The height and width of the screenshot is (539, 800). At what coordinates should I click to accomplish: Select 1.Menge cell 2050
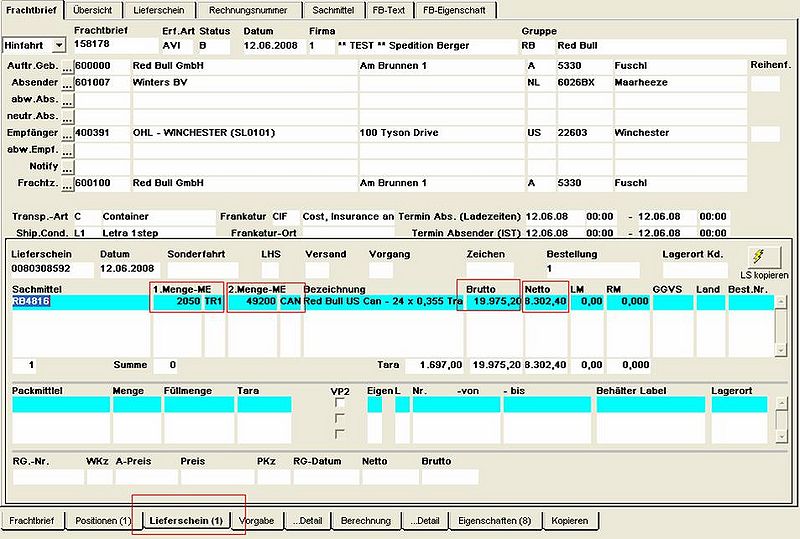click(178, 302)
